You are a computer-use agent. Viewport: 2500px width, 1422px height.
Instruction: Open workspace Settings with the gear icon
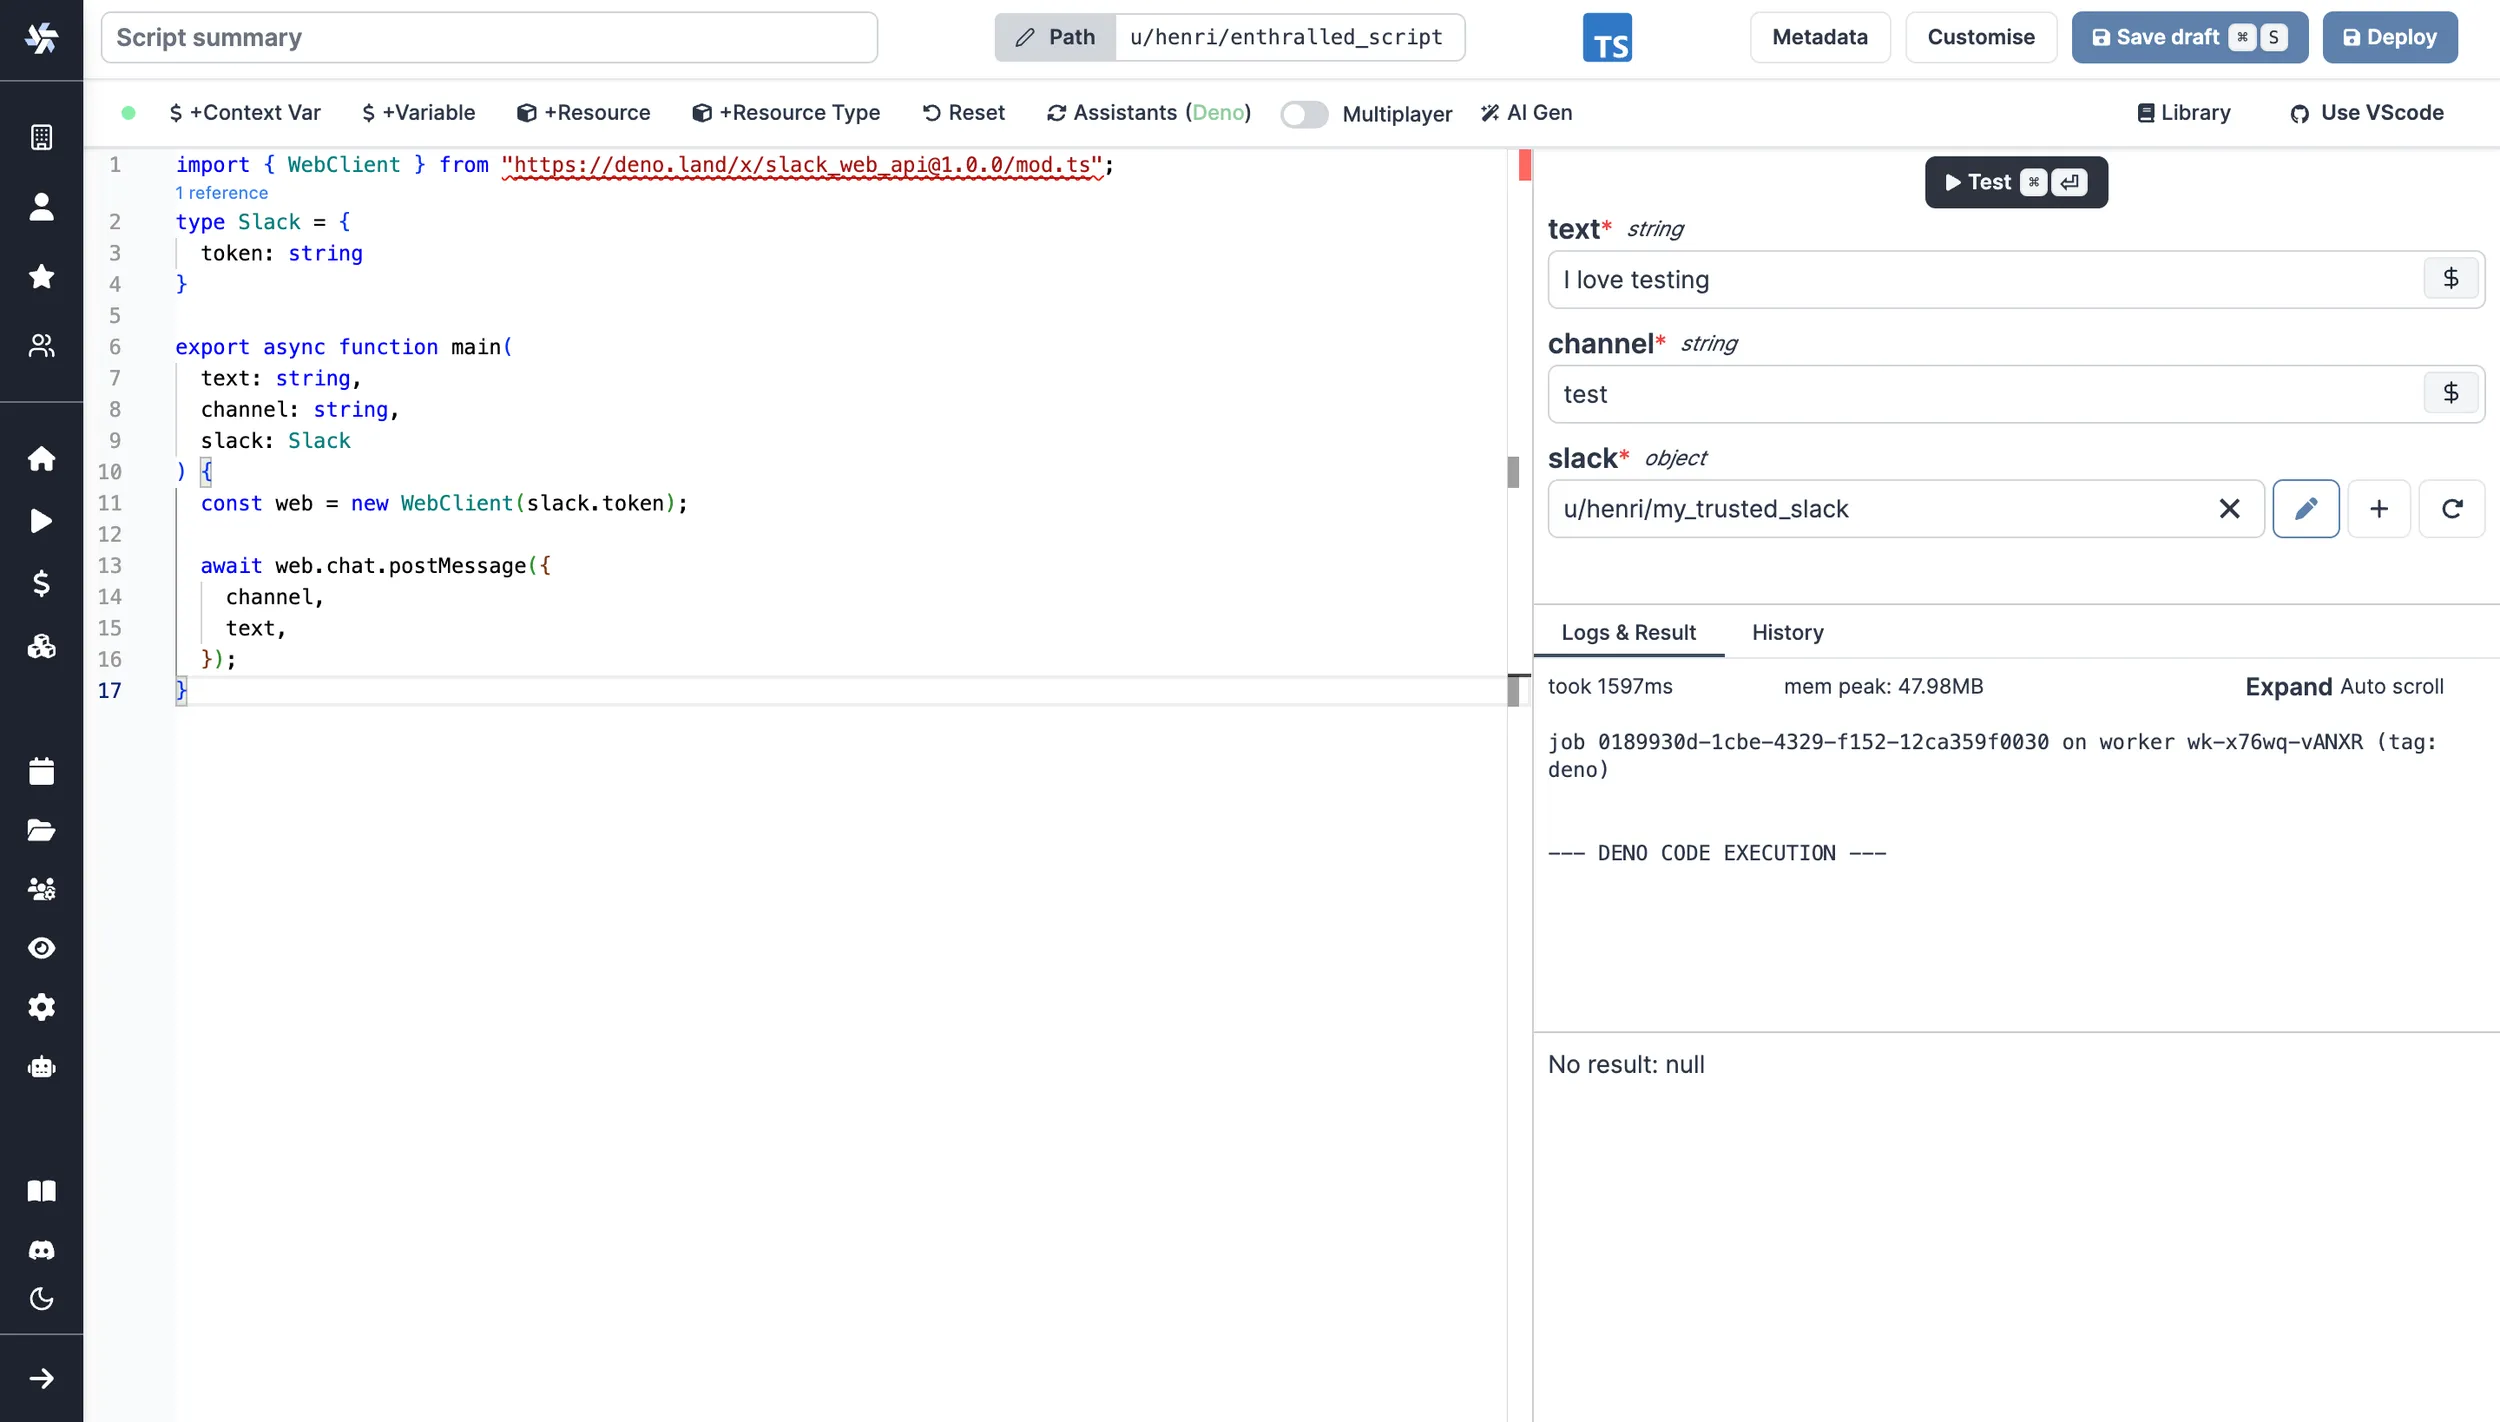41,1007
